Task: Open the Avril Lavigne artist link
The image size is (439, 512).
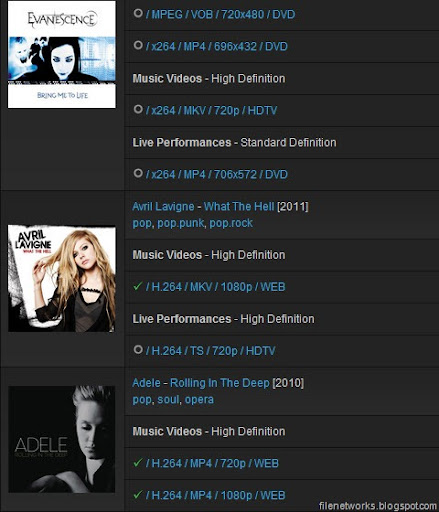Action: coord(163,206)
